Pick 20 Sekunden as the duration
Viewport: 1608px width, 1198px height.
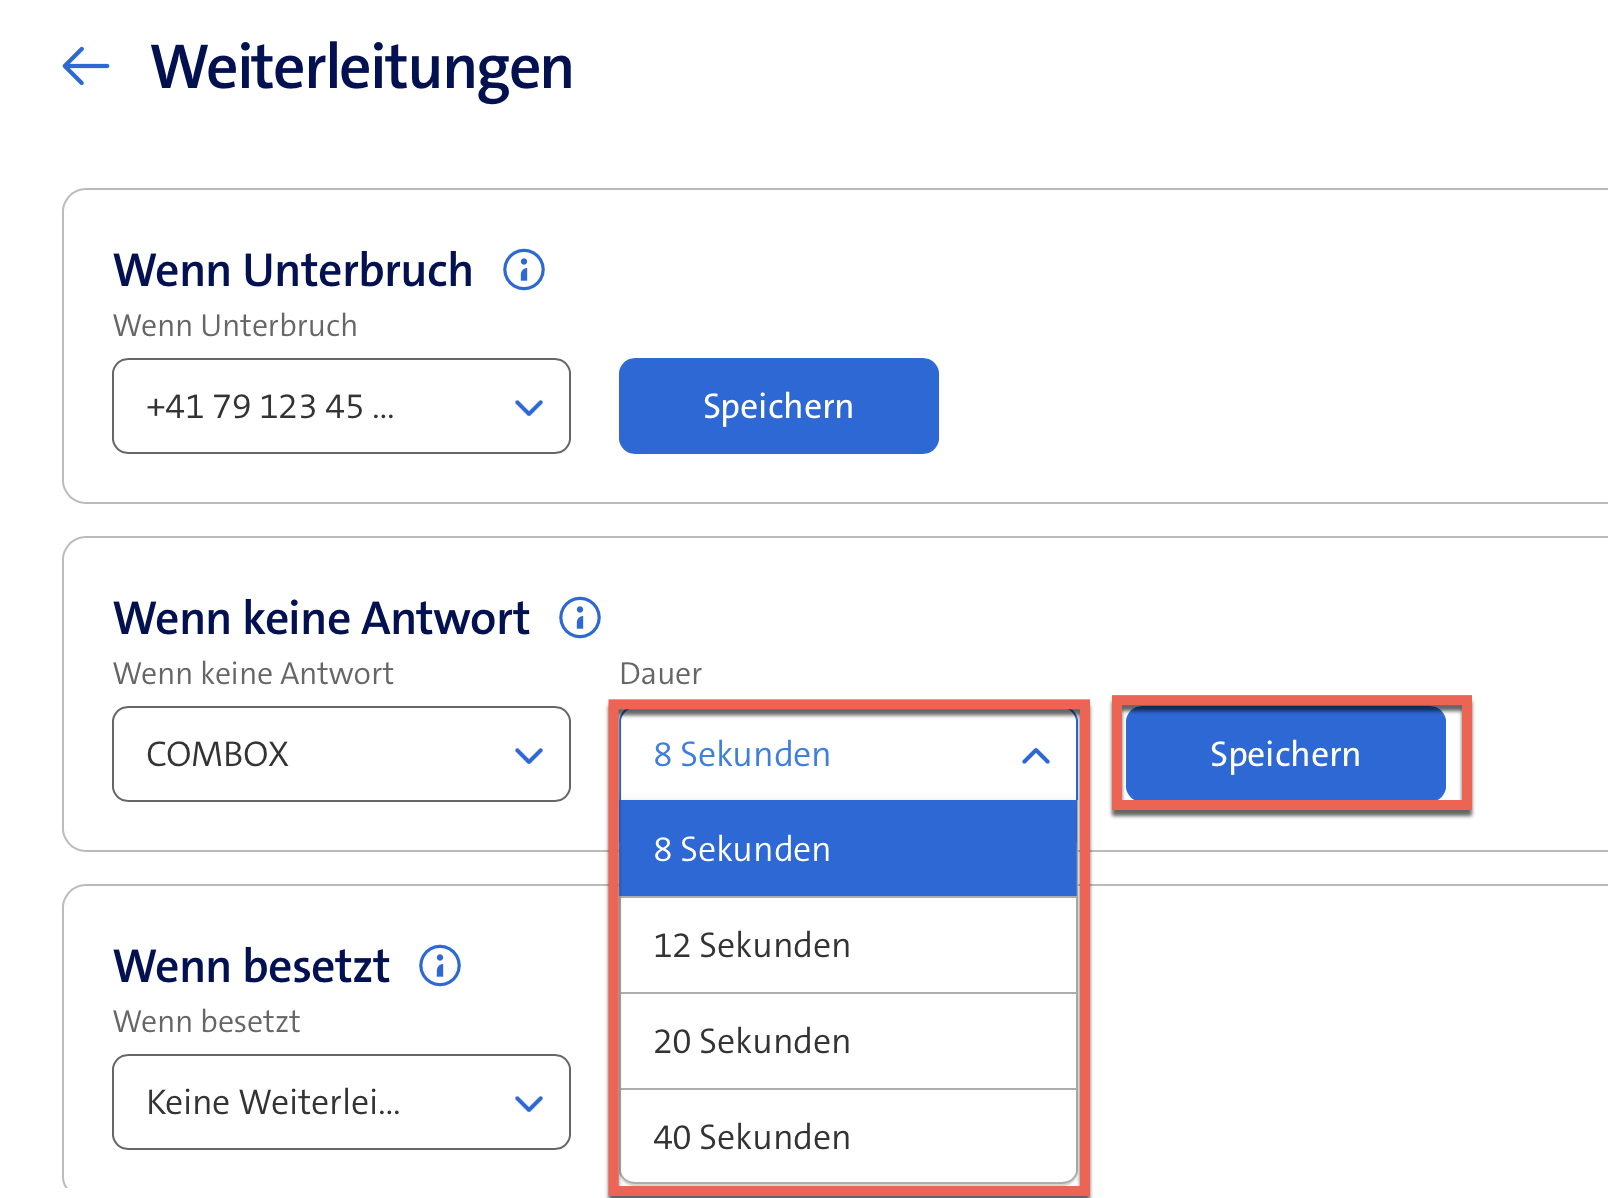coord(848,1041)
